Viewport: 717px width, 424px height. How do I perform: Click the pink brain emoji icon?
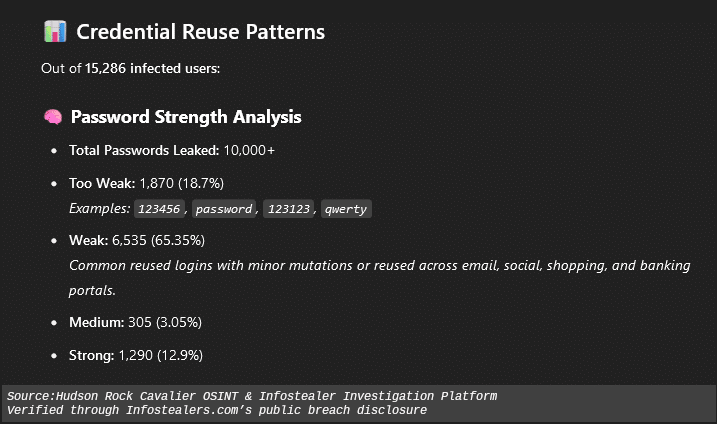click(53, 118)
